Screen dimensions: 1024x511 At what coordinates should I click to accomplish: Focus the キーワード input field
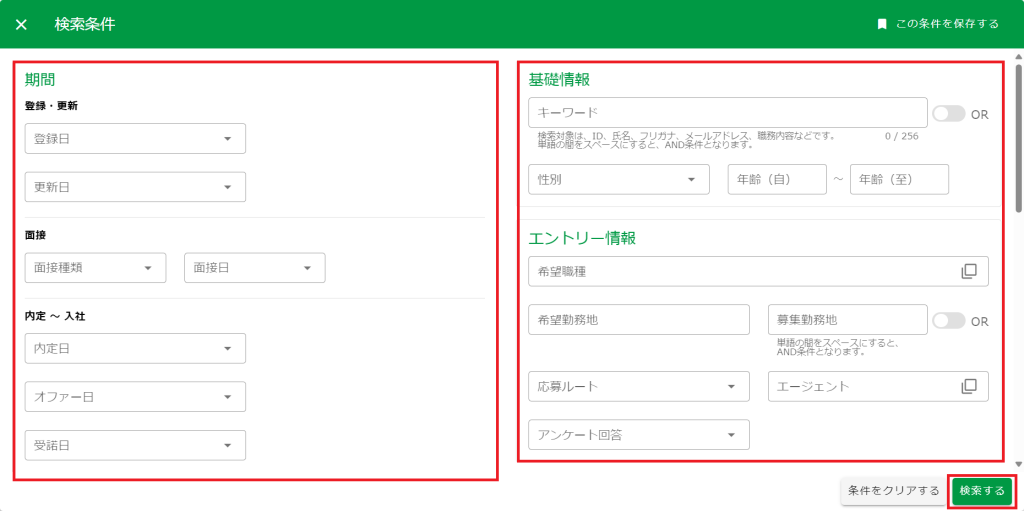tap(727, 113)
